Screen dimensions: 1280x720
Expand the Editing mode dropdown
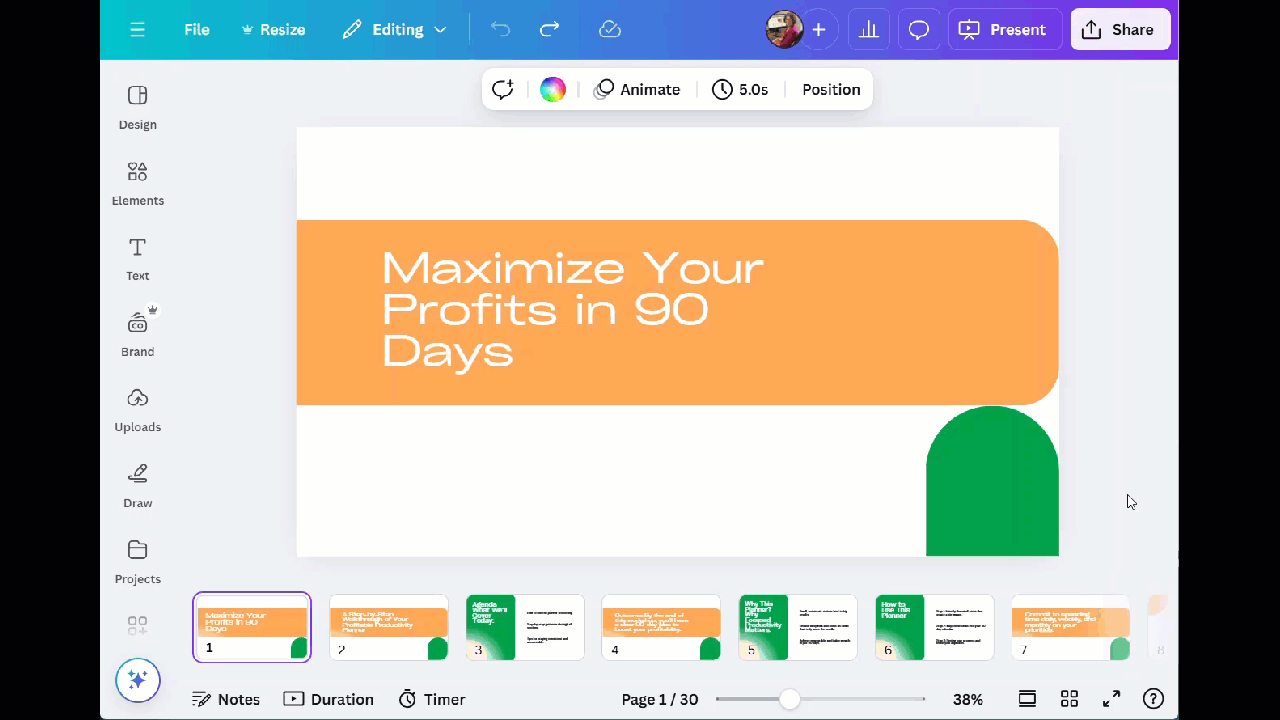pyautogui.click(x=394, y=30)
